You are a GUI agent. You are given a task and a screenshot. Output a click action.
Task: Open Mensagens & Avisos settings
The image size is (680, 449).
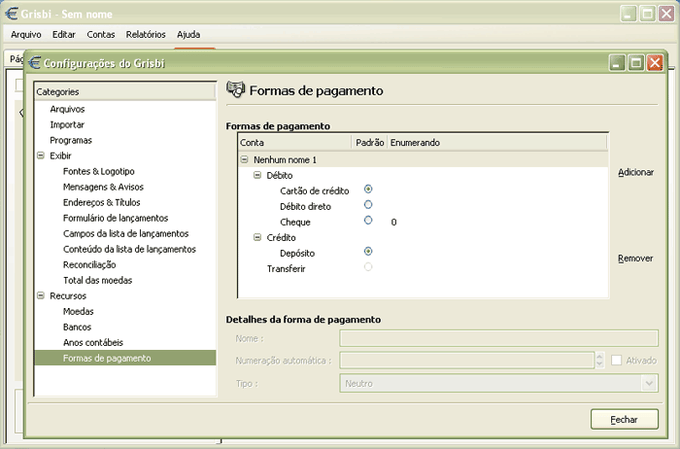[103, 187]
